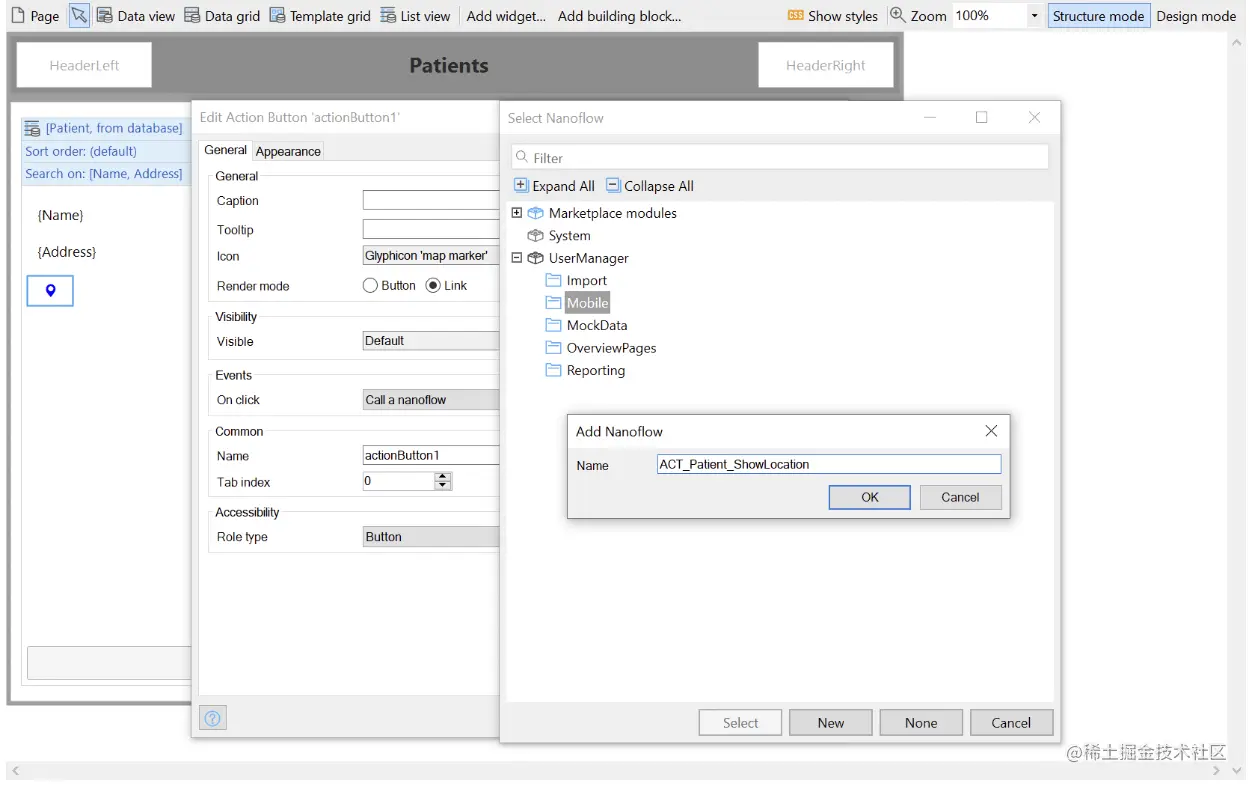The image size is (1249, 785).
Task: Select the MockData folder
Action: [597, 325]
